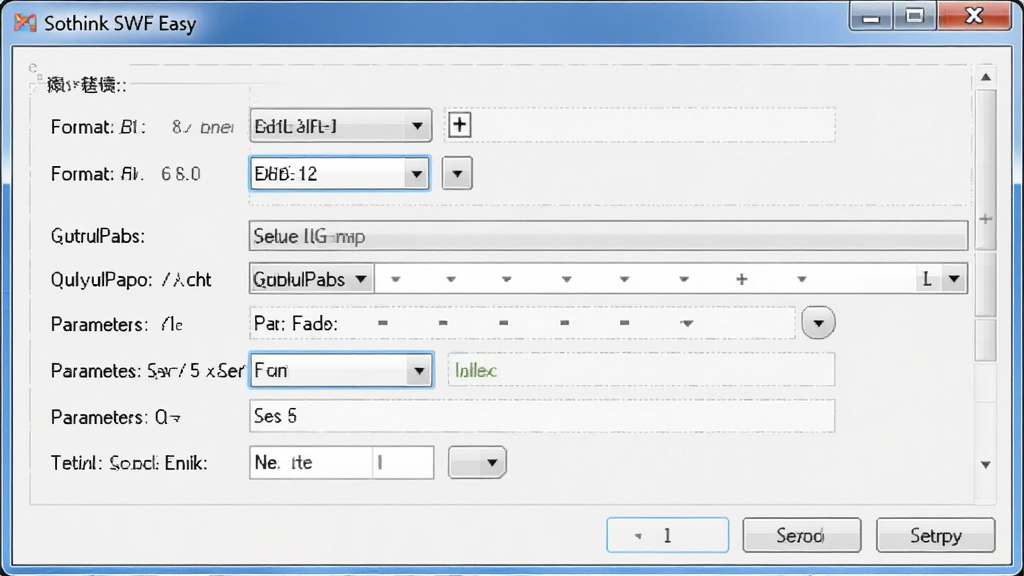The image size is (1024, 576).
Task: Click the '1' button at the bottom
Action: point(667,536)
